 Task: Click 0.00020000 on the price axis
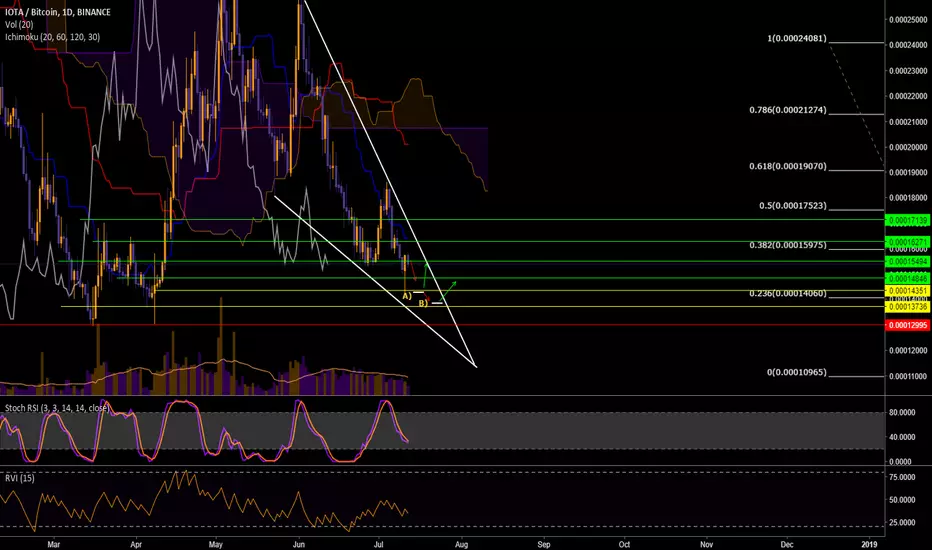coord(908,147)
